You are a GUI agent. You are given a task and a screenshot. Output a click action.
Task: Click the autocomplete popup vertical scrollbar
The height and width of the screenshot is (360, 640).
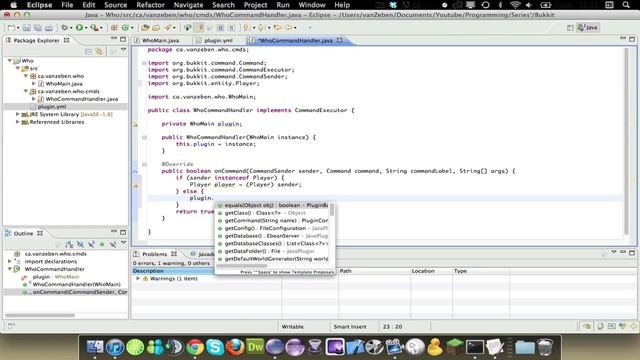click(332, 210)
